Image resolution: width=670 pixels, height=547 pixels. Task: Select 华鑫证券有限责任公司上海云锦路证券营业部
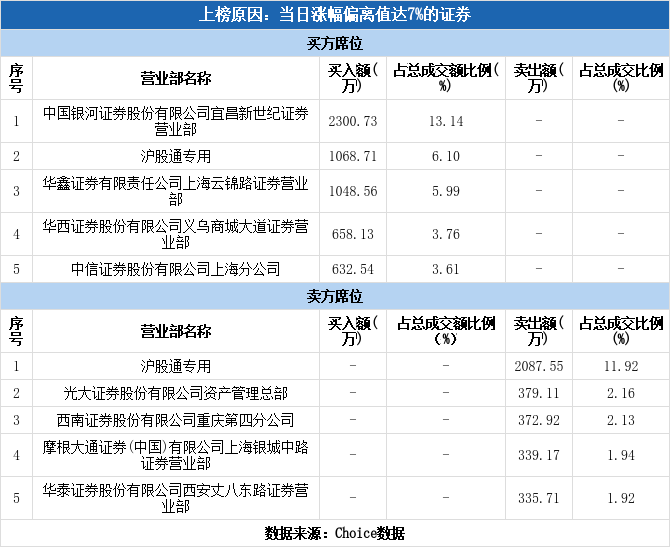tap(176, 191)
